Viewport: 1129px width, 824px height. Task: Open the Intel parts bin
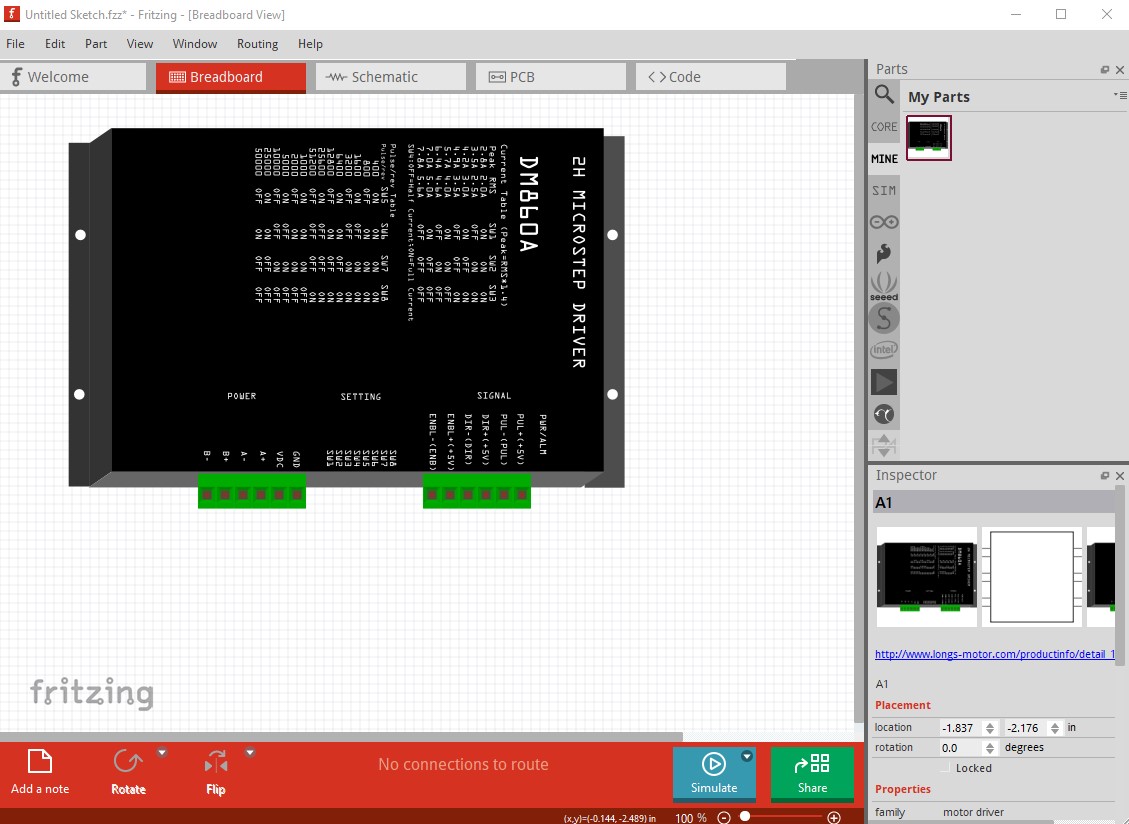[x=884, y=350]
